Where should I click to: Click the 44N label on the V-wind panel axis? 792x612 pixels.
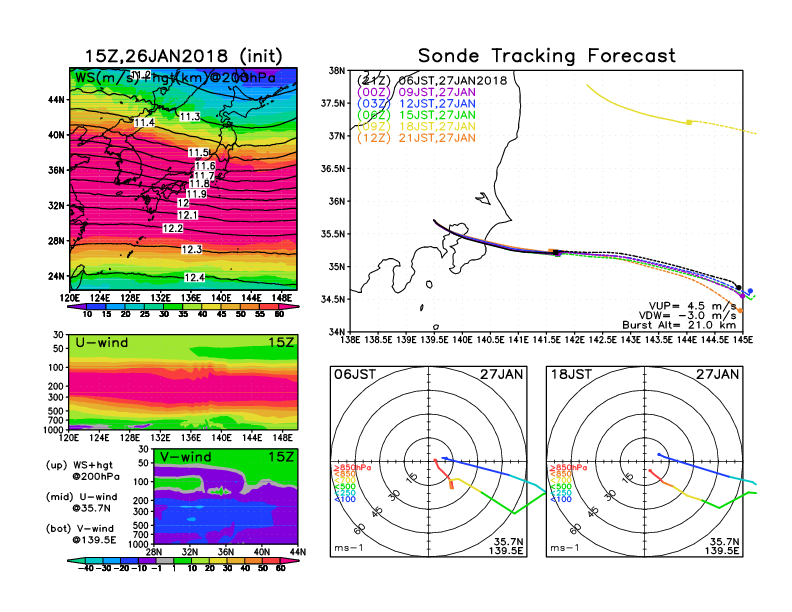pos(298,552)
